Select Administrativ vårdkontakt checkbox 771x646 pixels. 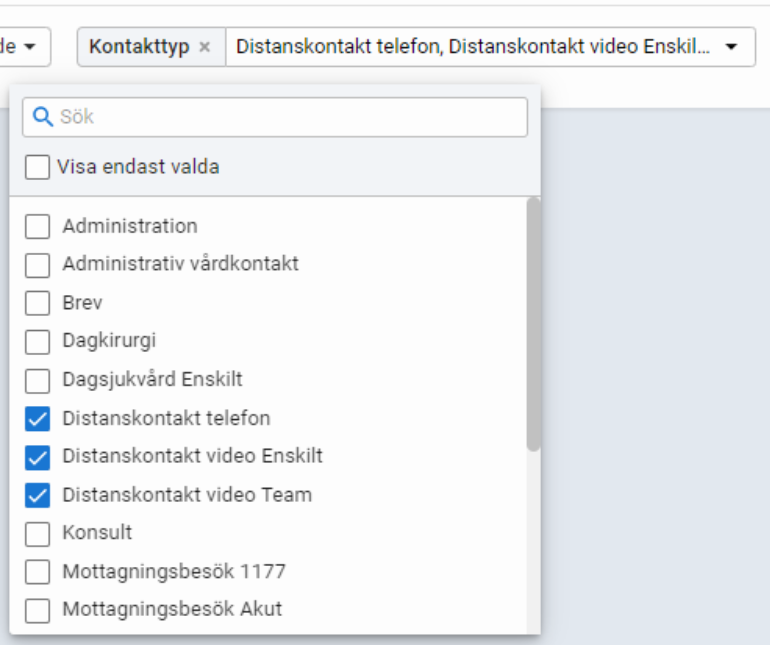pos(37,265)
